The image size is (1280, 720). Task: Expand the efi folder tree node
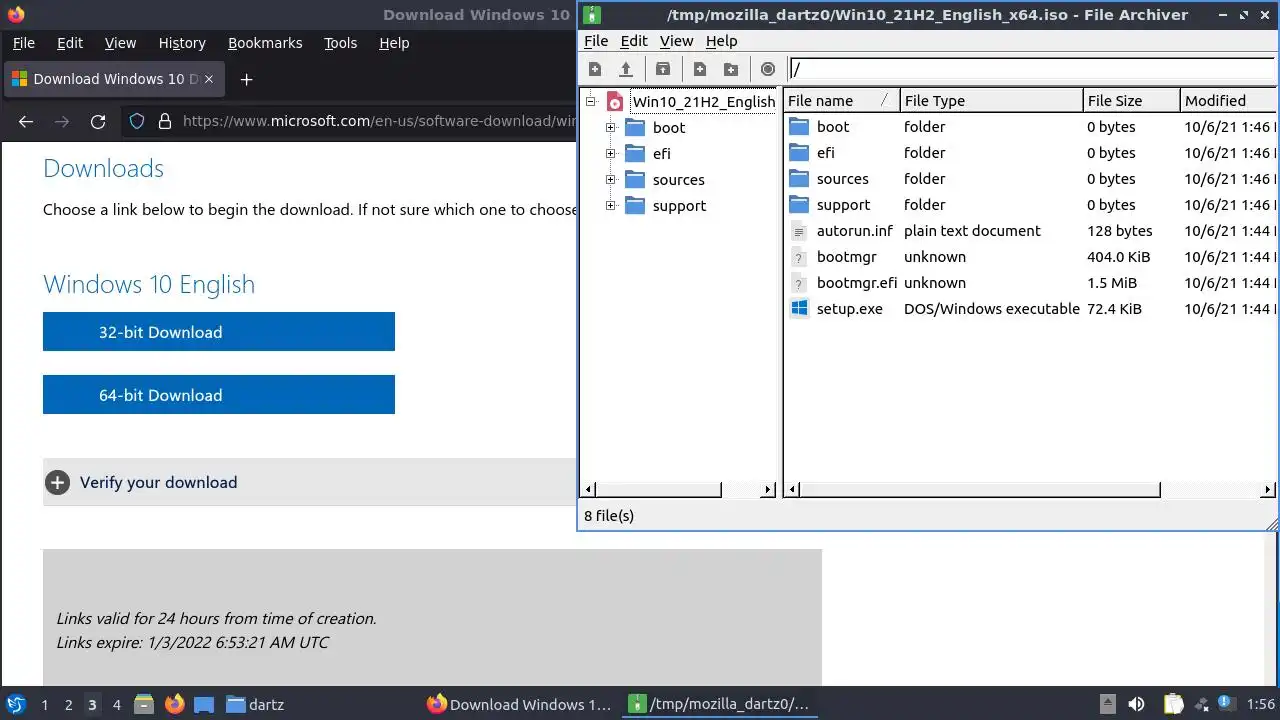click(610, 154)
